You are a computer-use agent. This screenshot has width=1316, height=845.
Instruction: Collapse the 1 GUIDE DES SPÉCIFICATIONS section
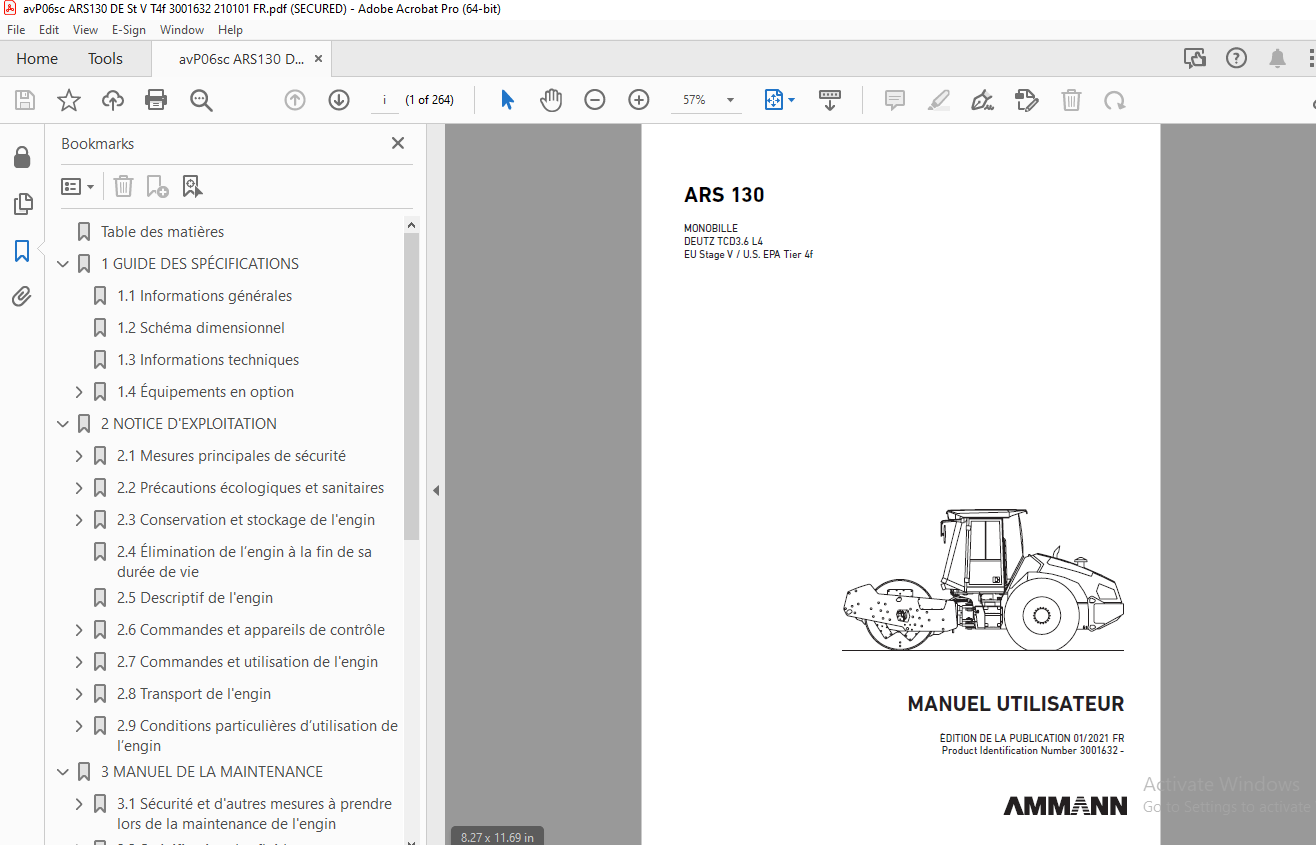pos(63,264)
